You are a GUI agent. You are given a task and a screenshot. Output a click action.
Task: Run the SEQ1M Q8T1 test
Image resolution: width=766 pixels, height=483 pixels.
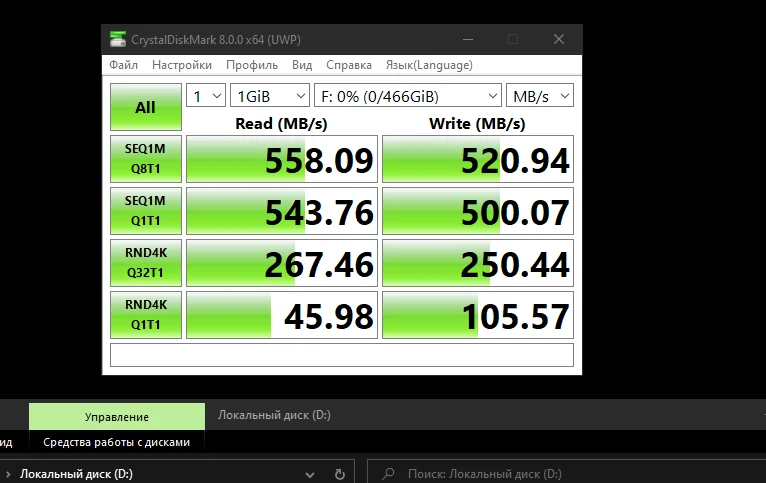tap(146, 159)
